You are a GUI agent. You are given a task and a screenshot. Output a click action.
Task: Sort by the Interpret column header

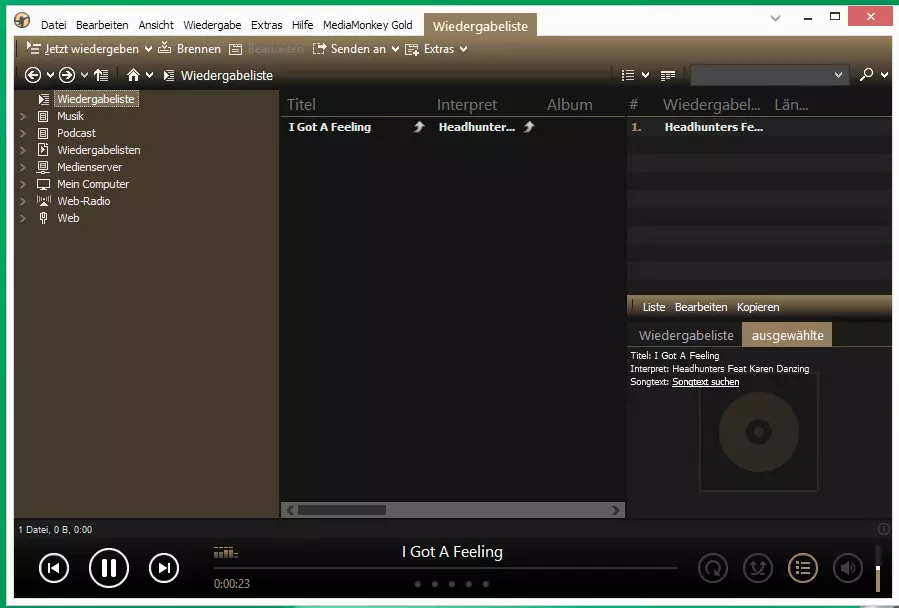(x=467, y=104)
